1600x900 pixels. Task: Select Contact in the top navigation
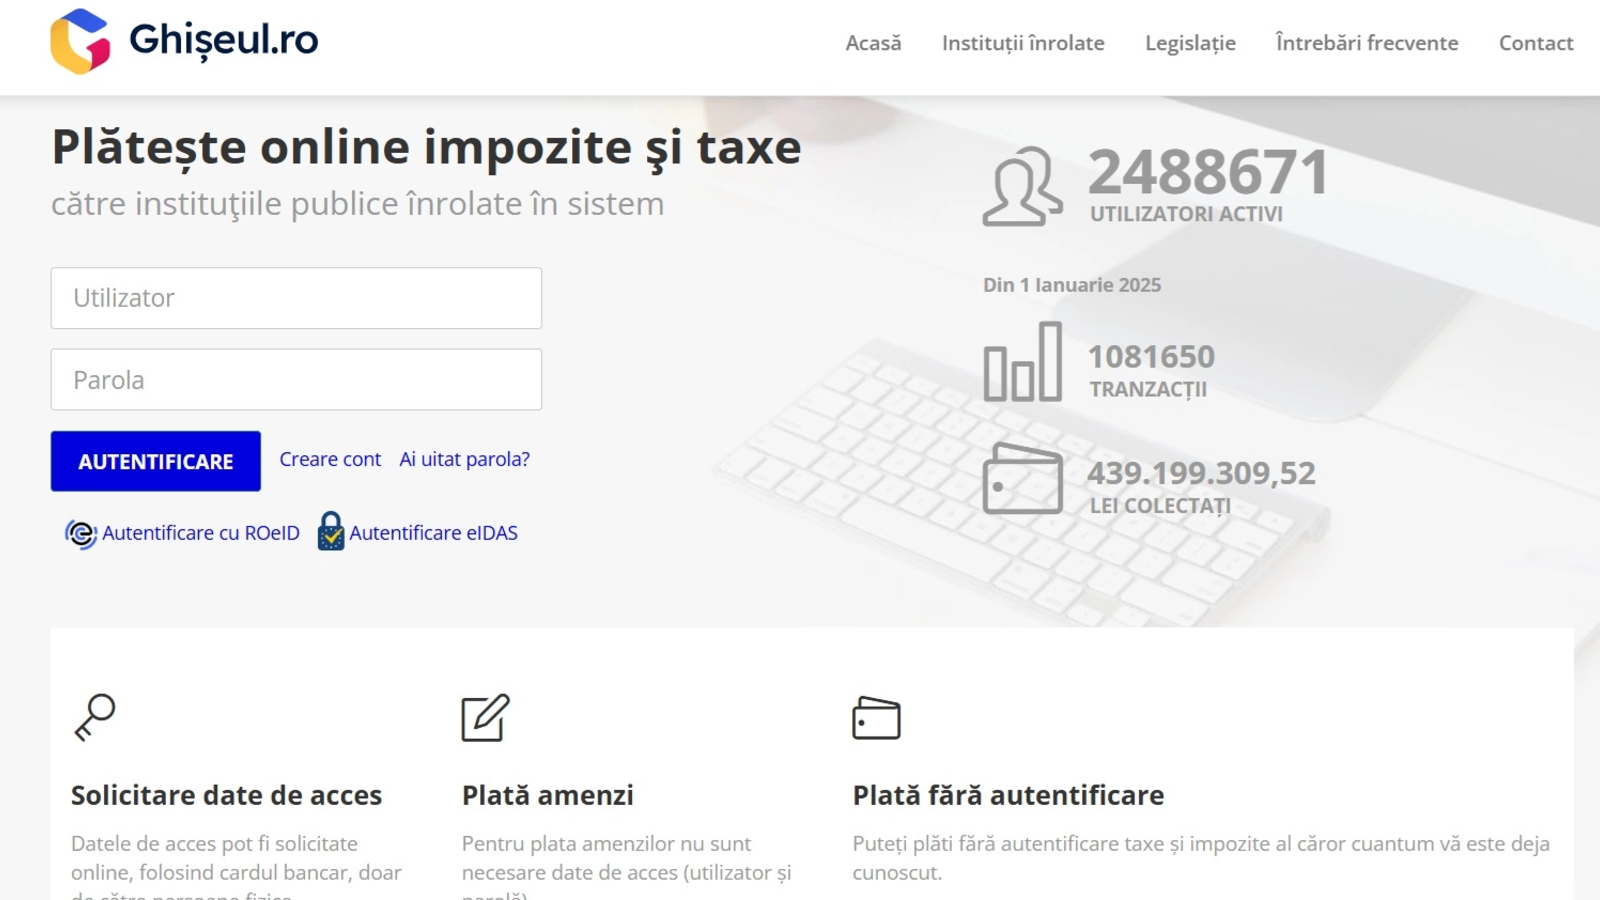pos(1535,43)
